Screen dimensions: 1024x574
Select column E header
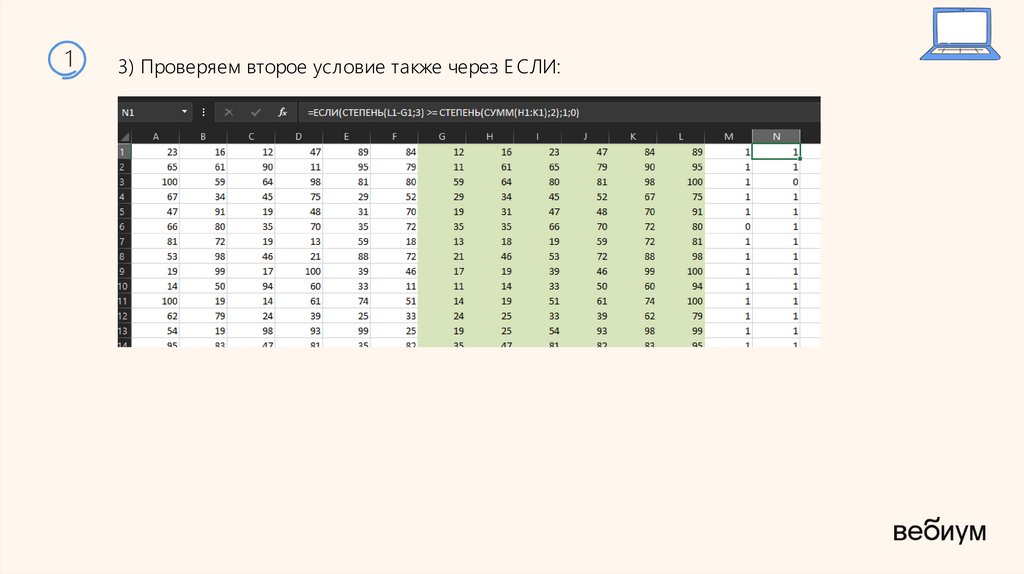pyautogui.click(x=346, y=136)
